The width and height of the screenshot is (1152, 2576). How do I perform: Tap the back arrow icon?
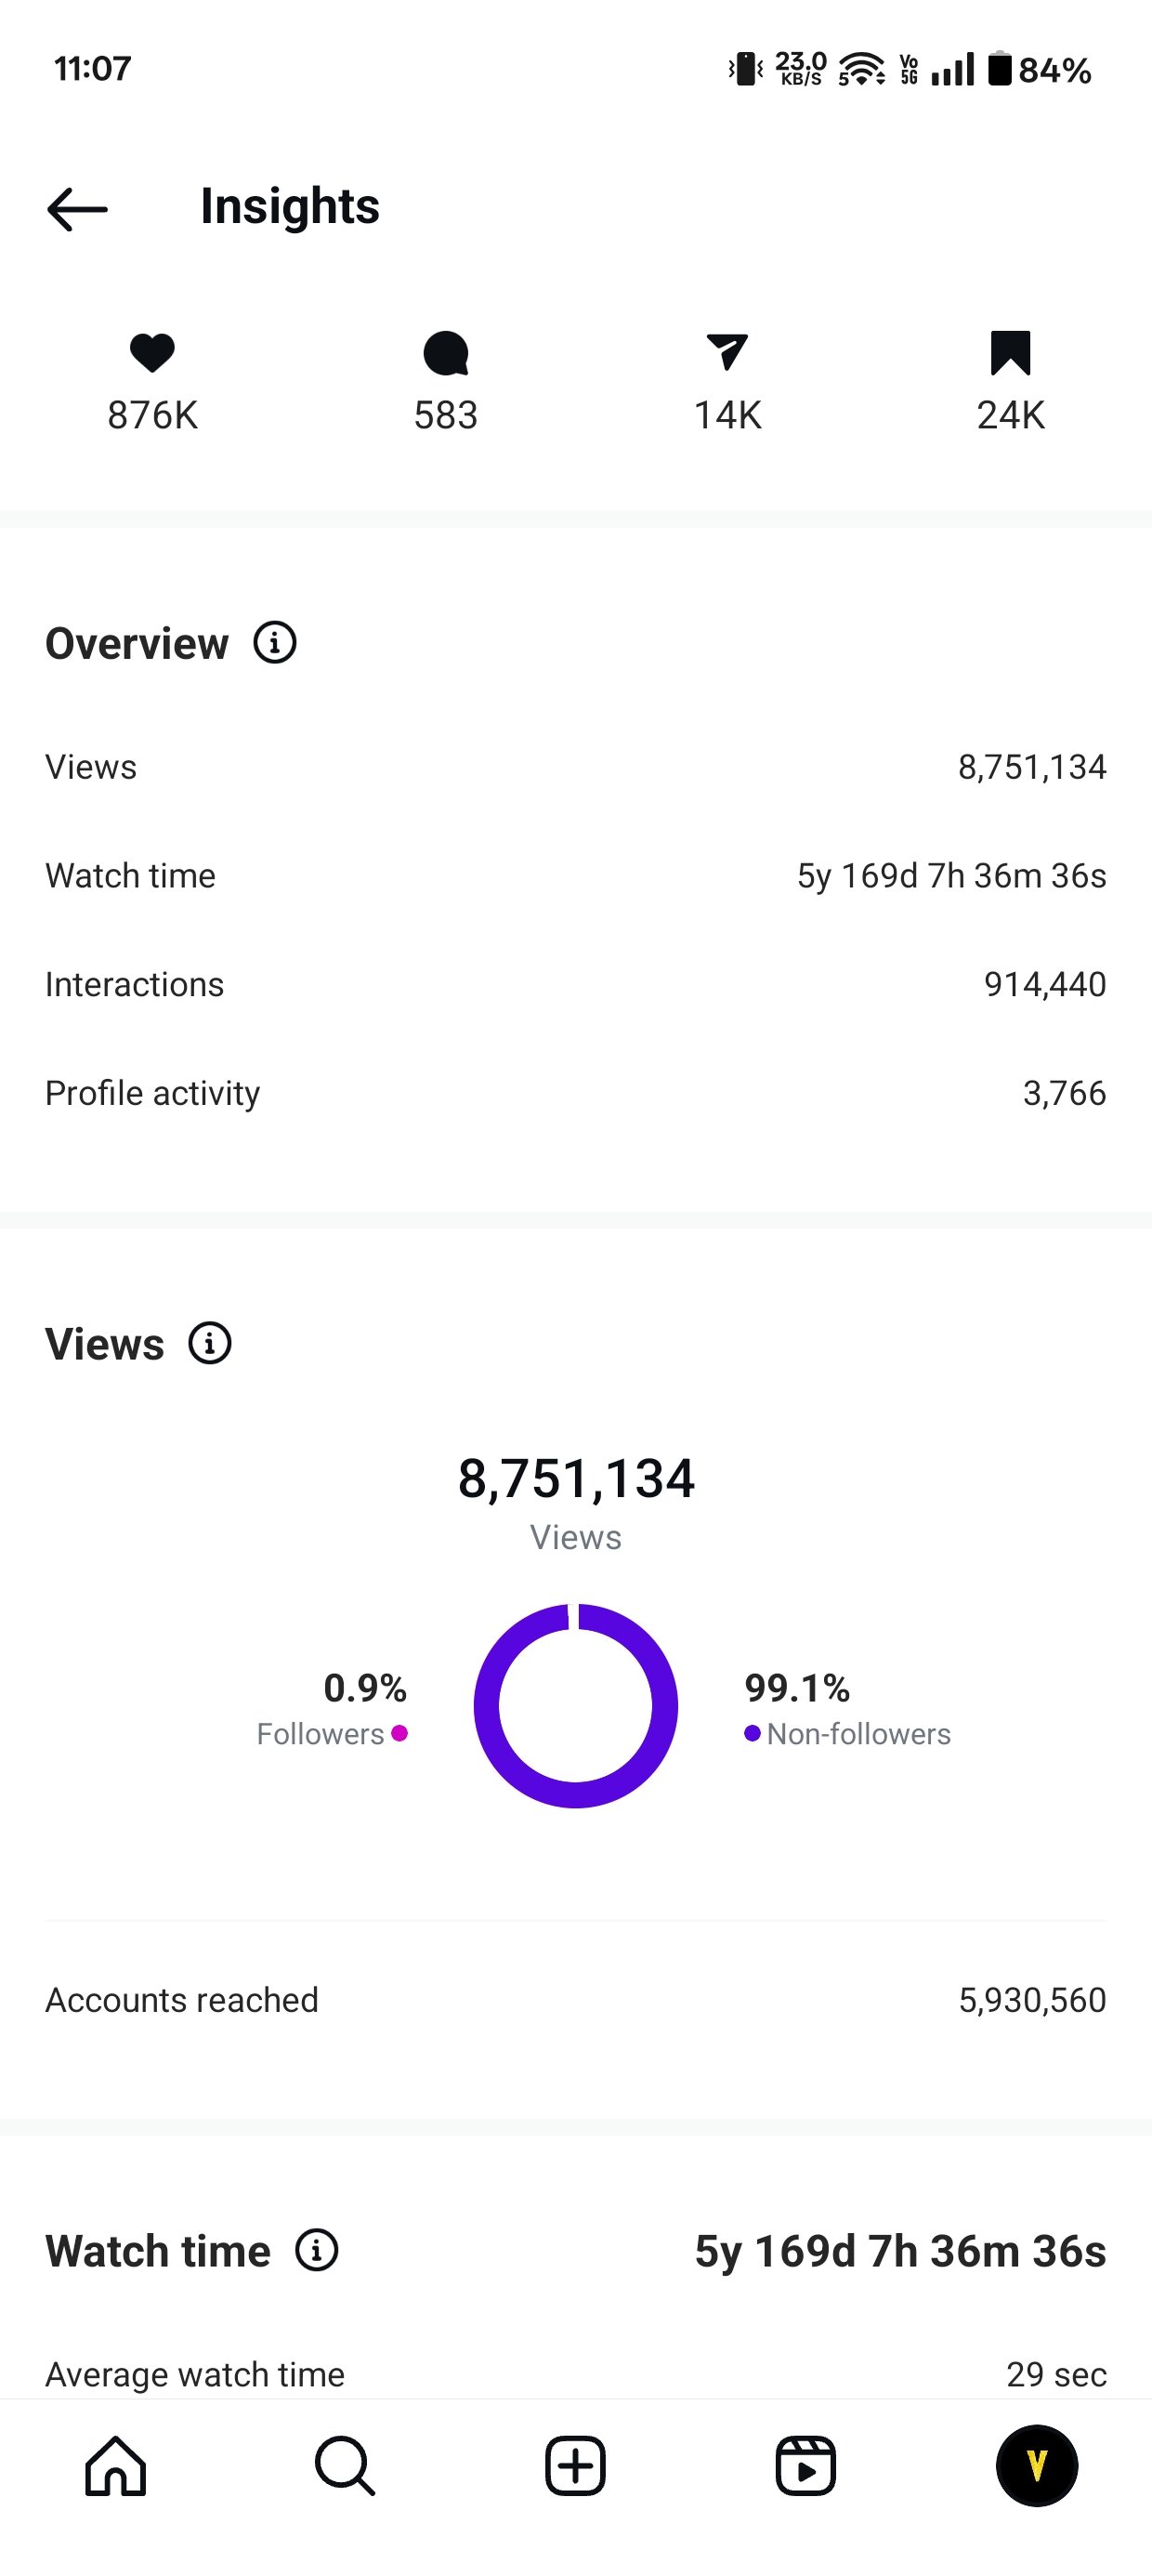pyautogui.click(x=77, y=209)
